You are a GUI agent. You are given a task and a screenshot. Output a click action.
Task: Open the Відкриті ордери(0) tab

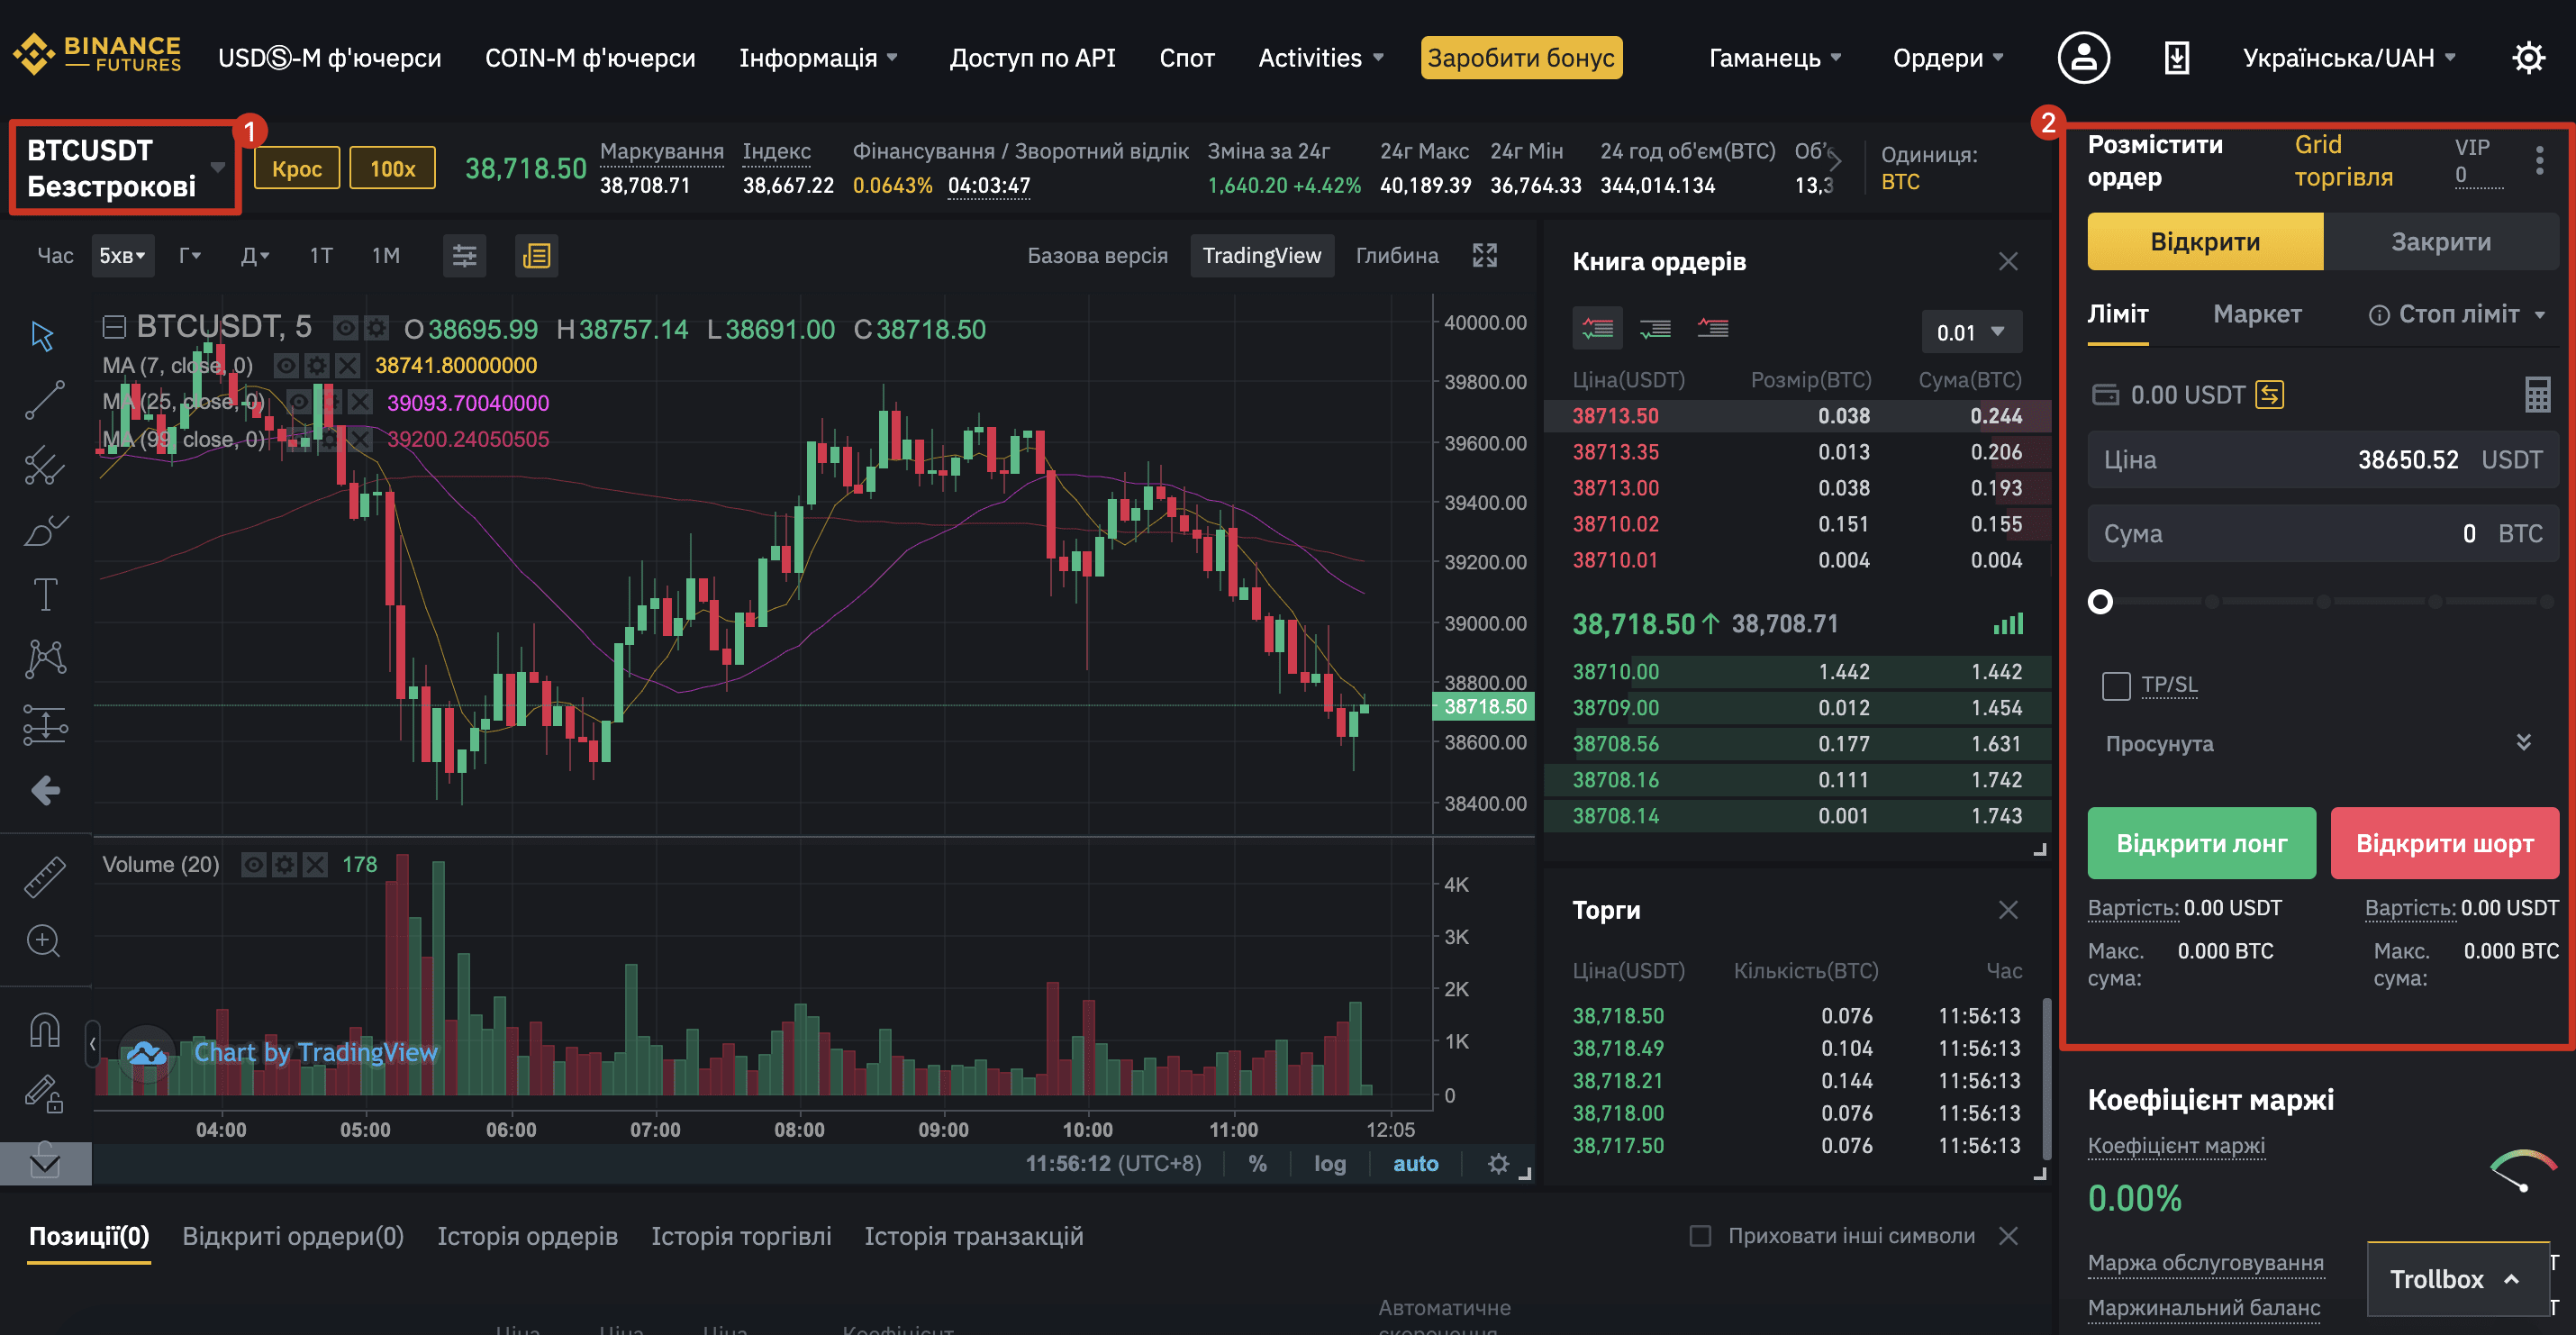293,1236
